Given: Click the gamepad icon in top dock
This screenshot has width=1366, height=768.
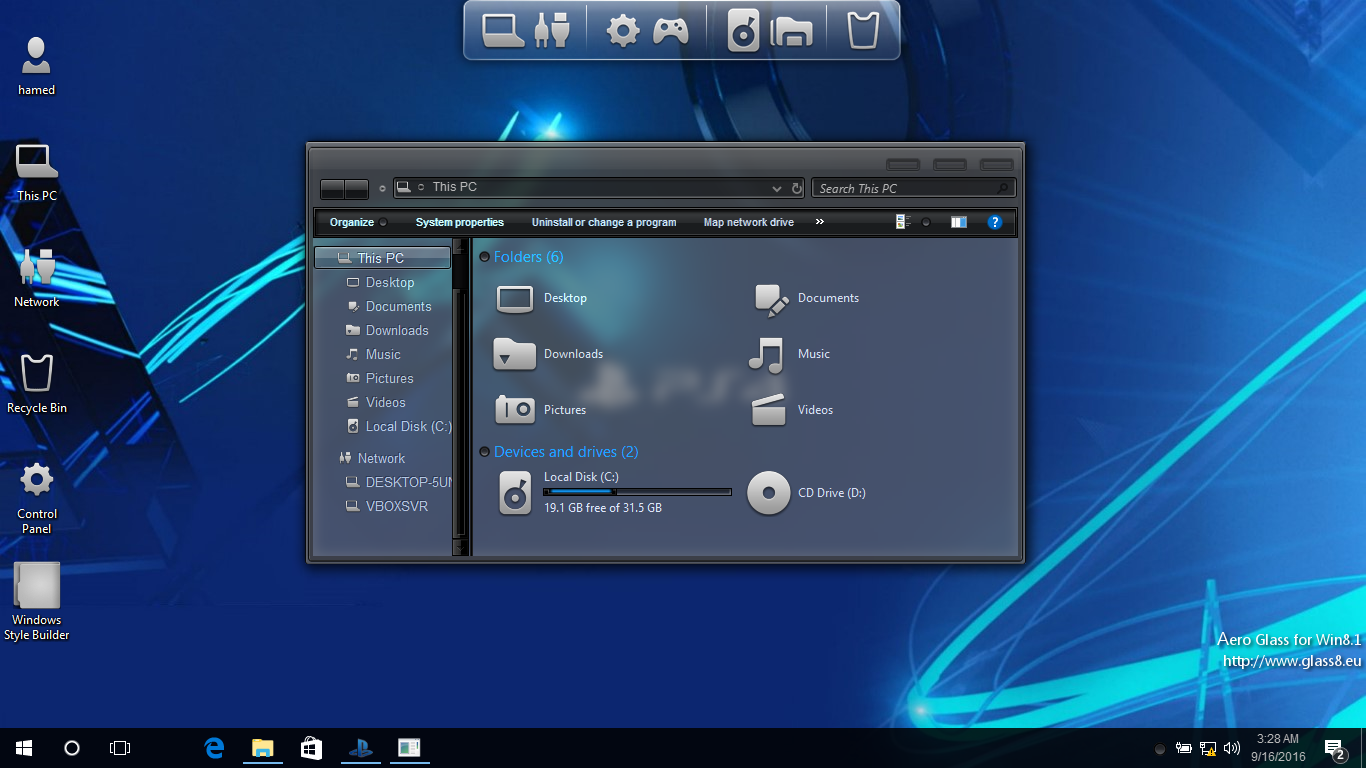Looking at the screenshot, I should (x=670, y=31).
